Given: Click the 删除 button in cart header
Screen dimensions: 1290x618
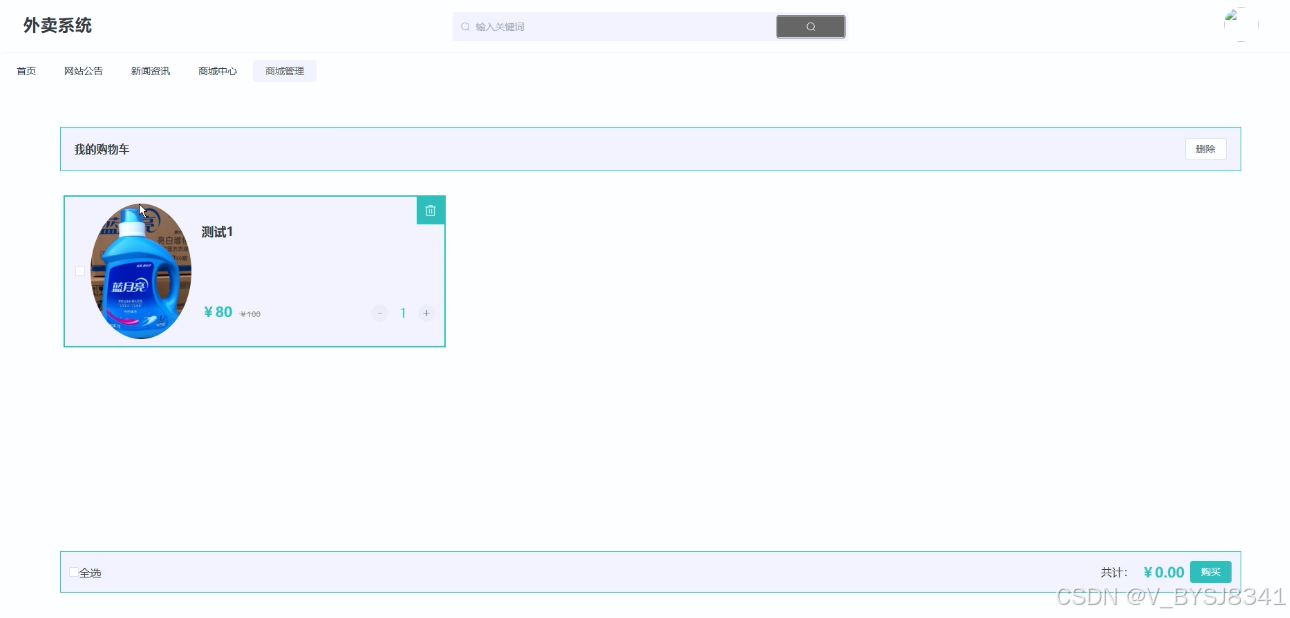Looking at the screenshot, I should point(1206,149).
